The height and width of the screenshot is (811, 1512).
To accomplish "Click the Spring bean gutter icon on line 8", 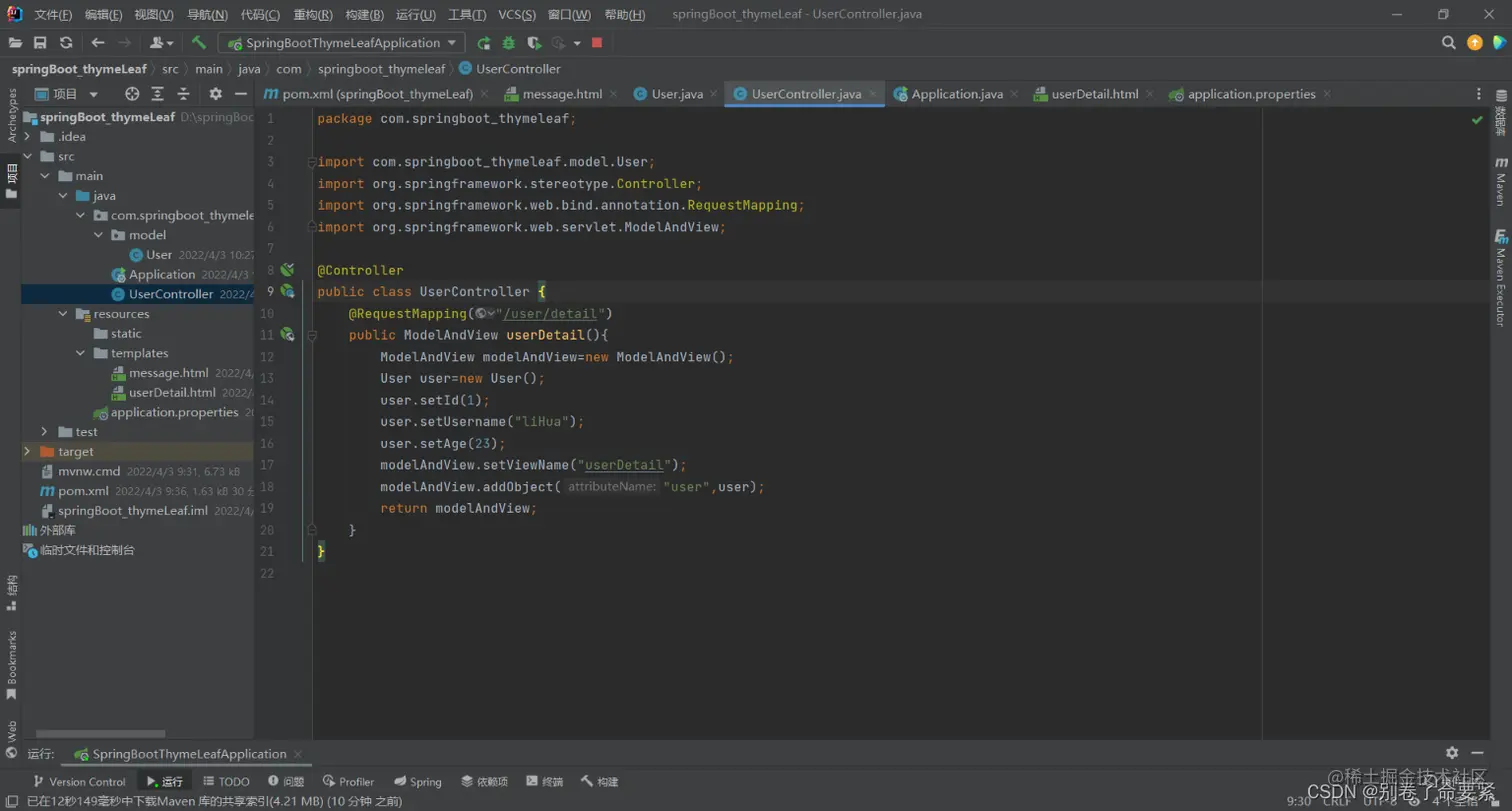I will point(287,270).
